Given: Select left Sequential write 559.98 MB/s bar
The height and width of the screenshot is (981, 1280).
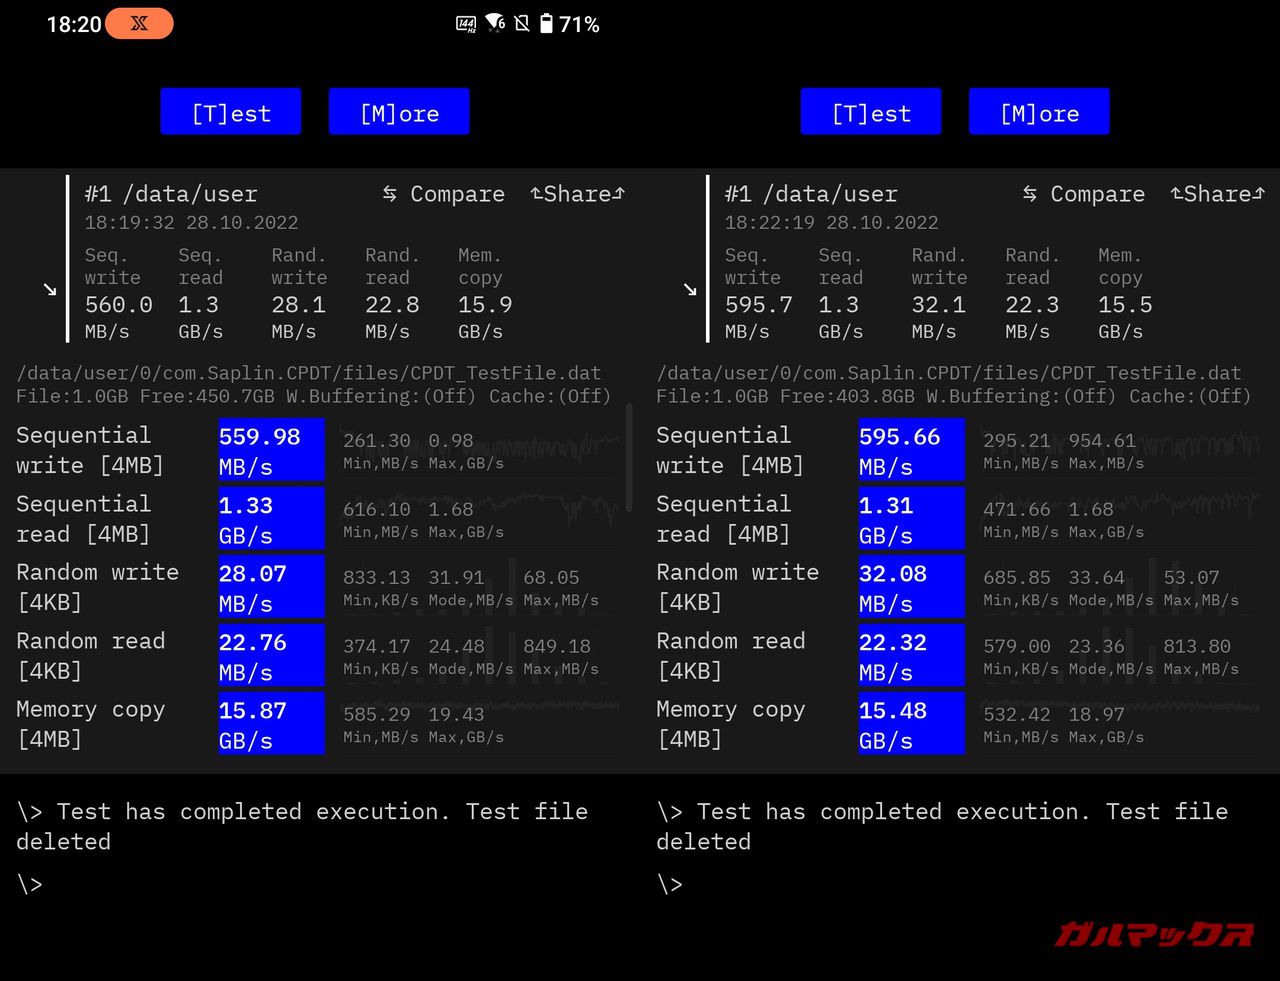Looking at the screenshot, I should 271,450.
